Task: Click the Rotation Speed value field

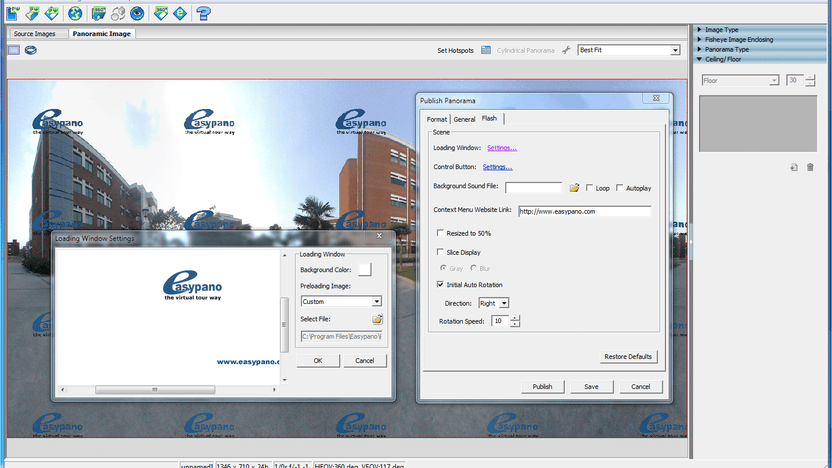Action: tap(499, 321)
